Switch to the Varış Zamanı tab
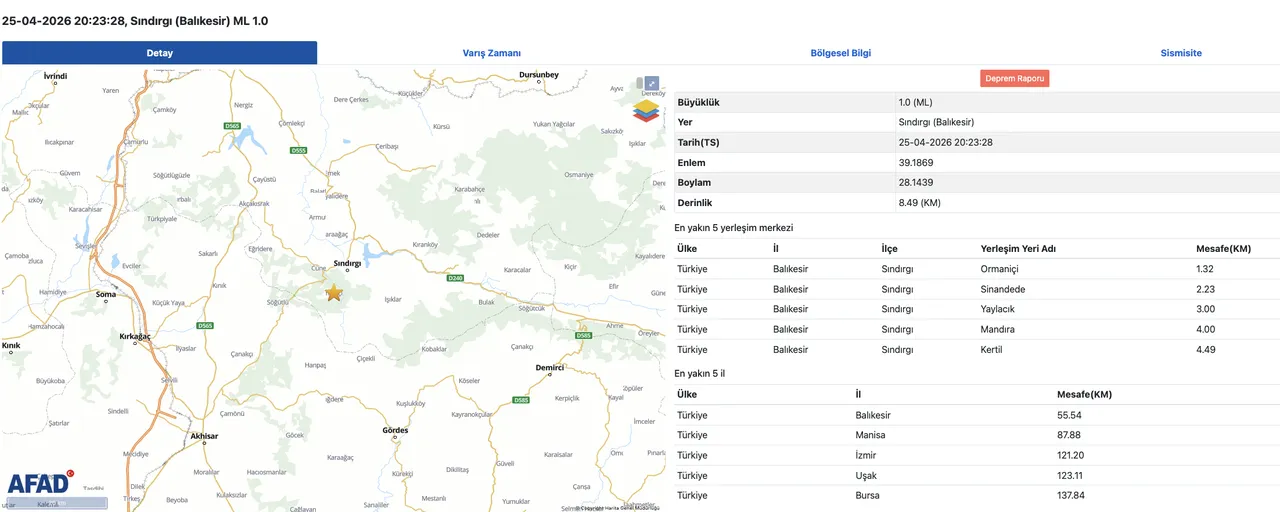Viewport: 1280px width, 512px height. tap(491, 53)
